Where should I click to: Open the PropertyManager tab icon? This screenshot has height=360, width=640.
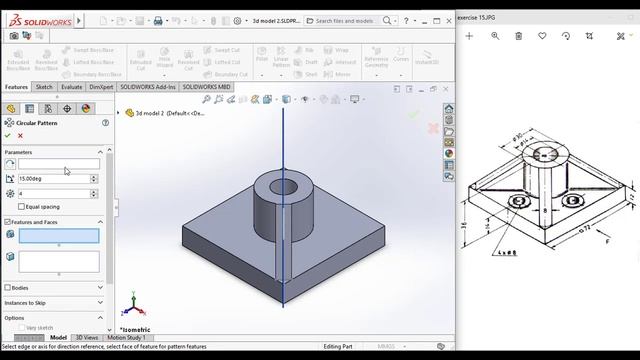coord(29,109)
